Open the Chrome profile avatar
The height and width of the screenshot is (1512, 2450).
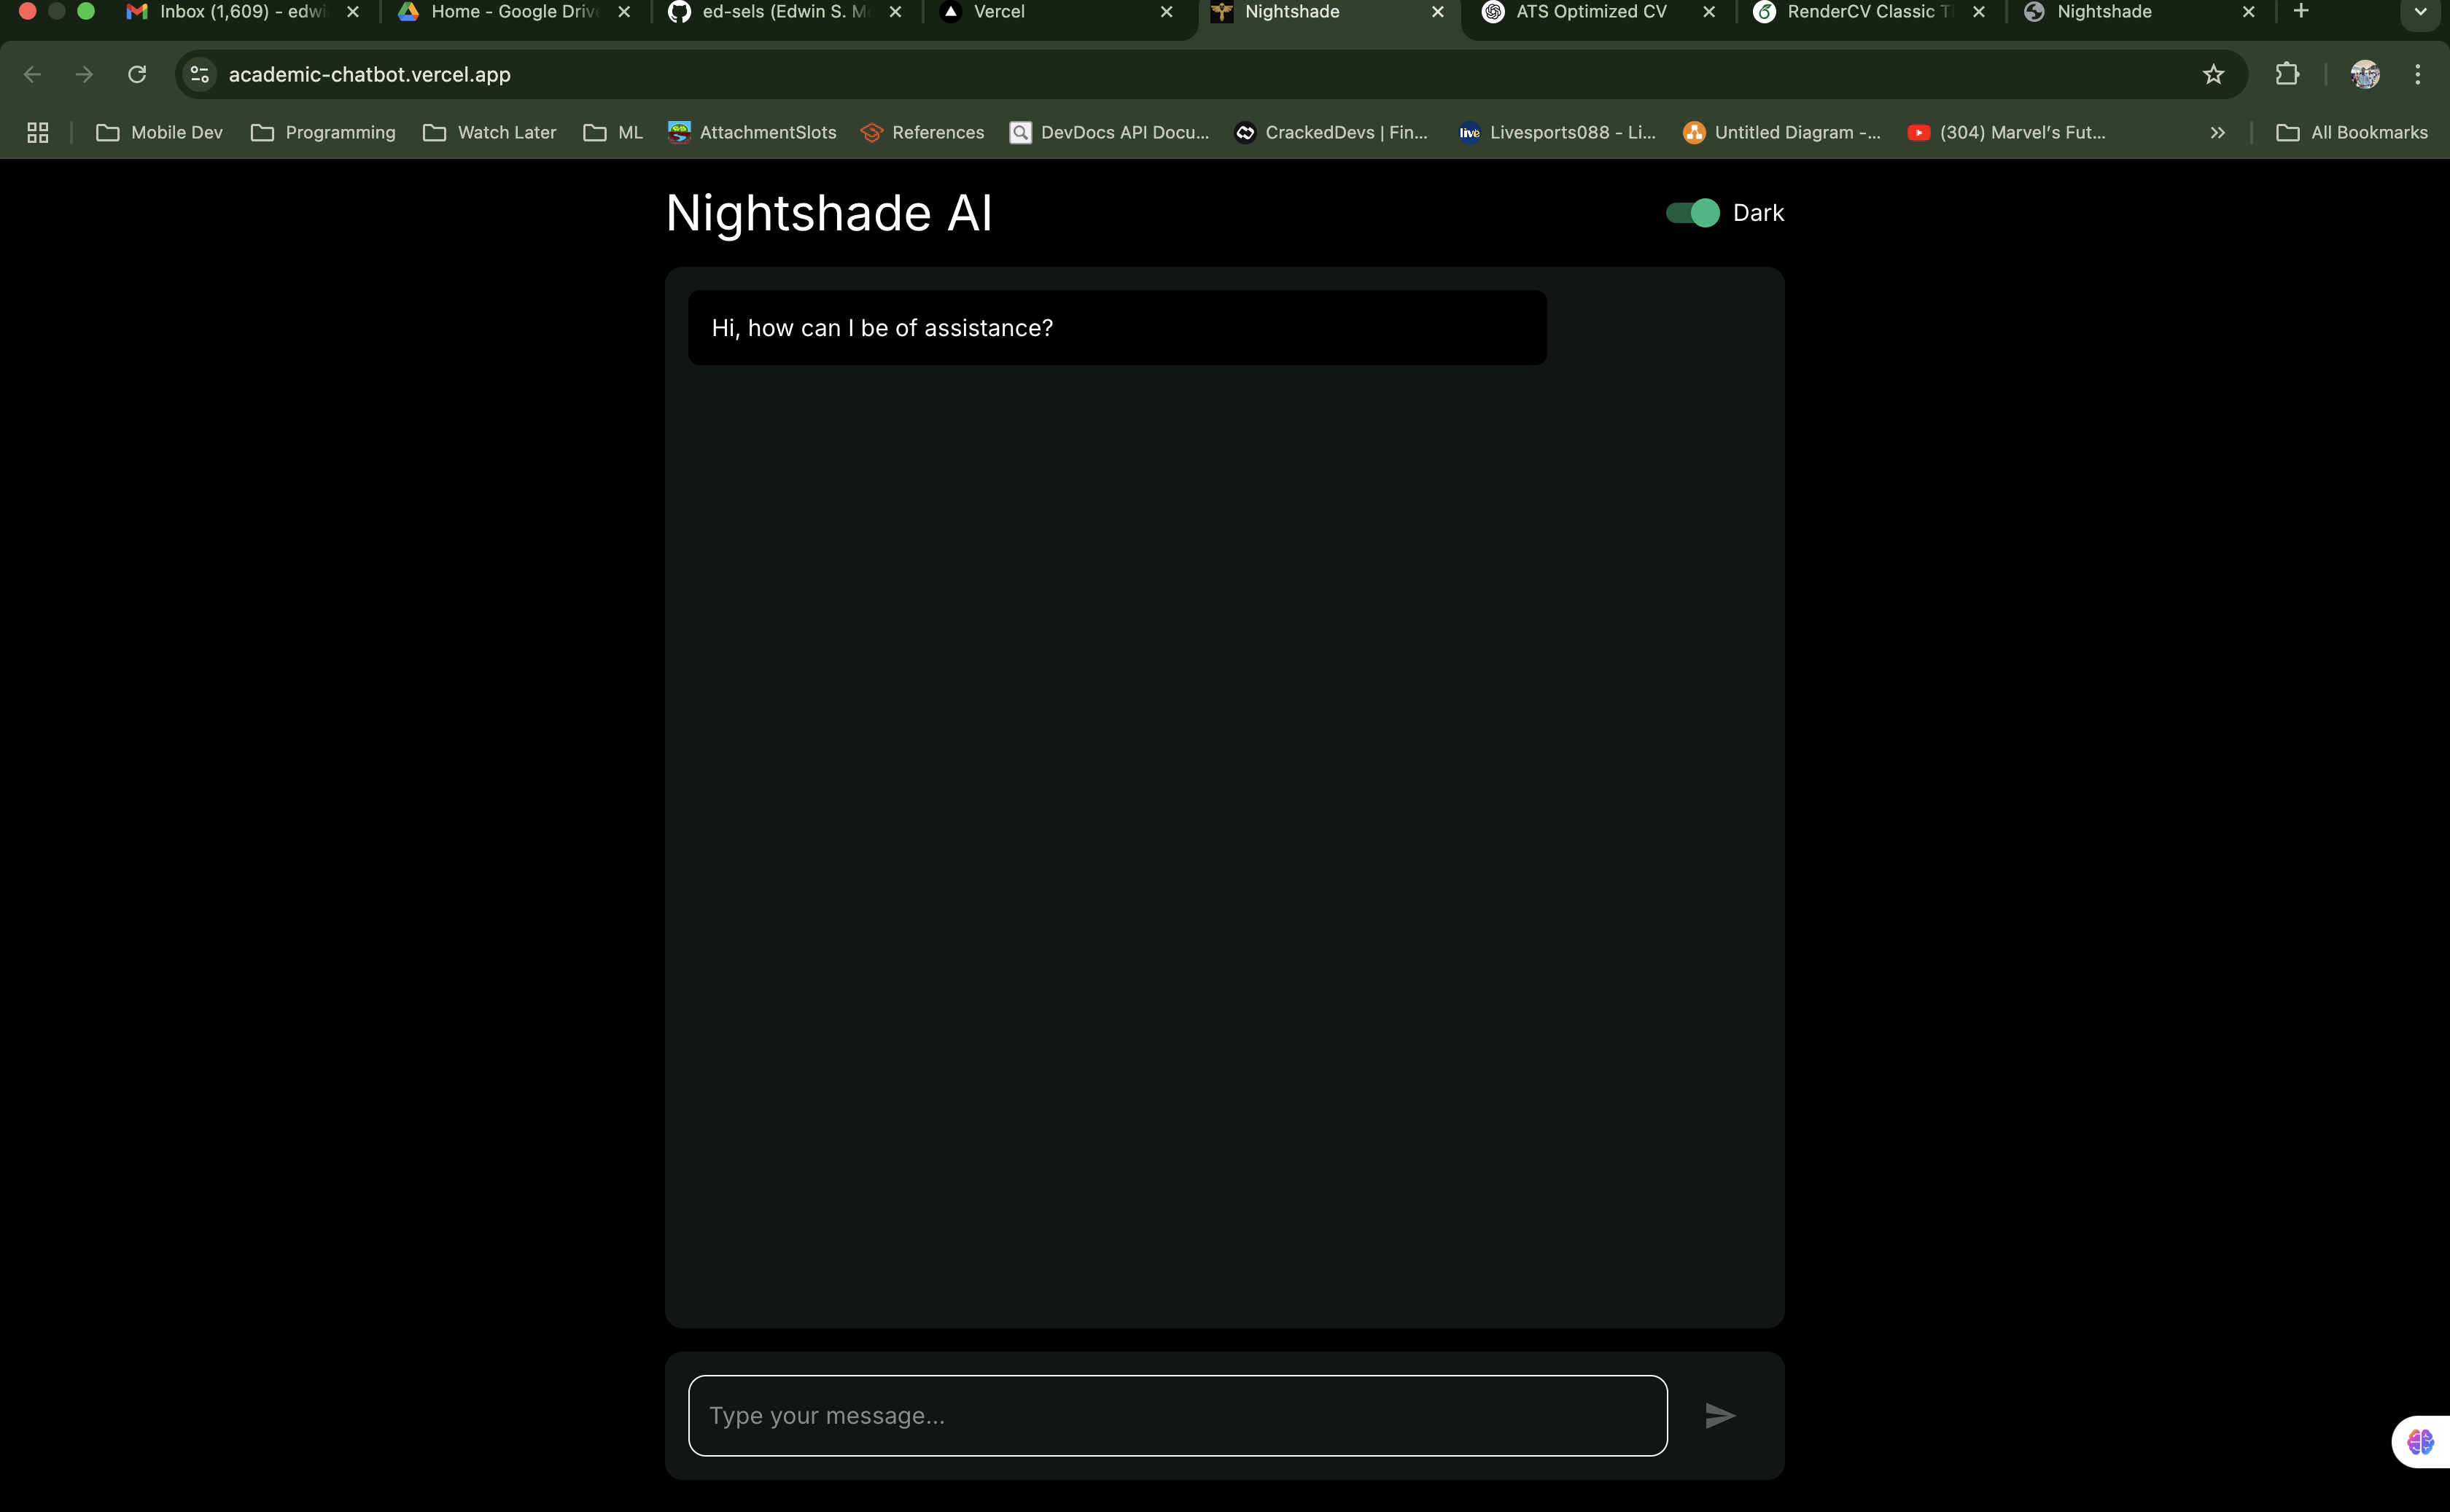coord(2365,74)
